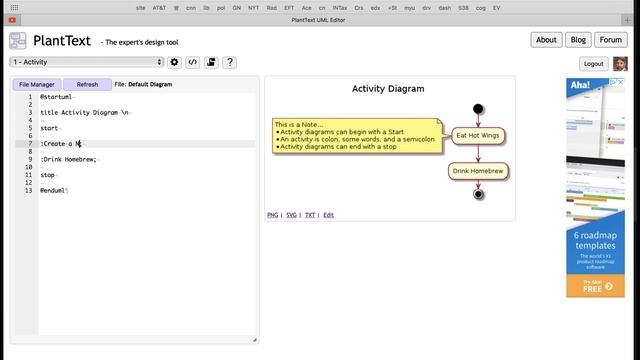Viewport: 640px width, 360px height.
Task: Click code line '@startuml'
Action: tap(56, 97)
